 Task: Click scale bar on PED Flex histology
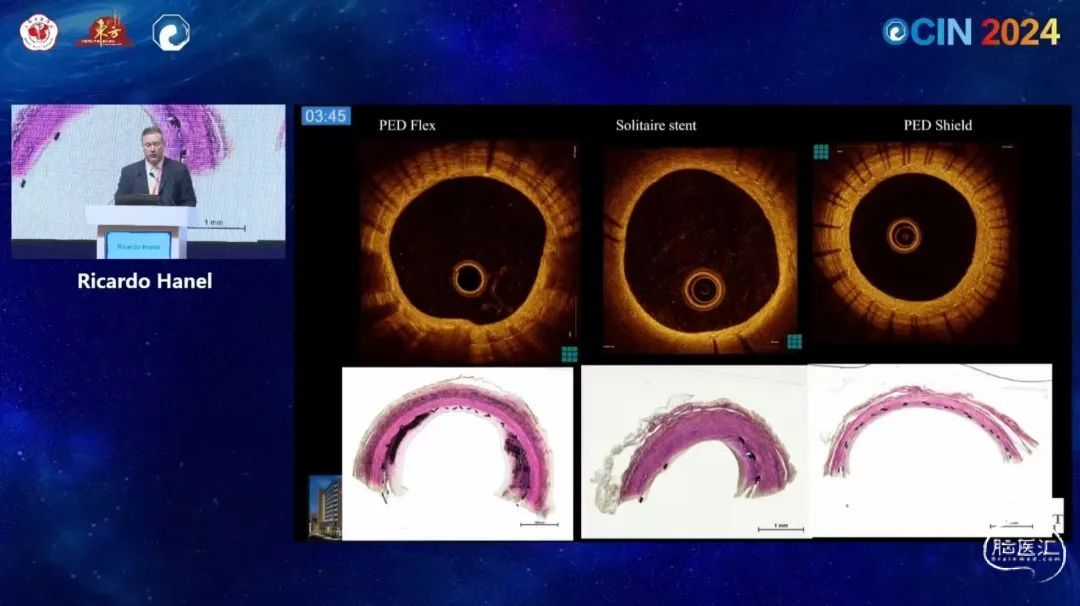(539, 524)
